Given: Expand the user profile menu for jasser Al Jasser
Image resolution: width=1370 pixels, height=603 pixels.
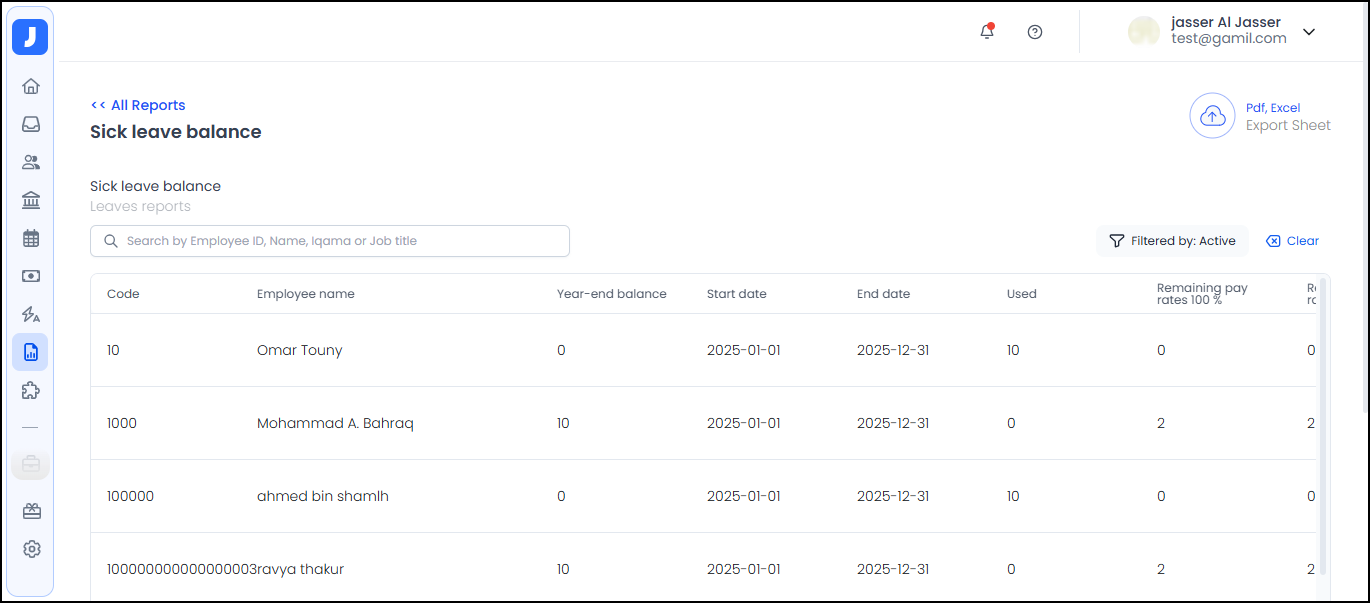Looking at the screenshot, I should coord(1309,32).
